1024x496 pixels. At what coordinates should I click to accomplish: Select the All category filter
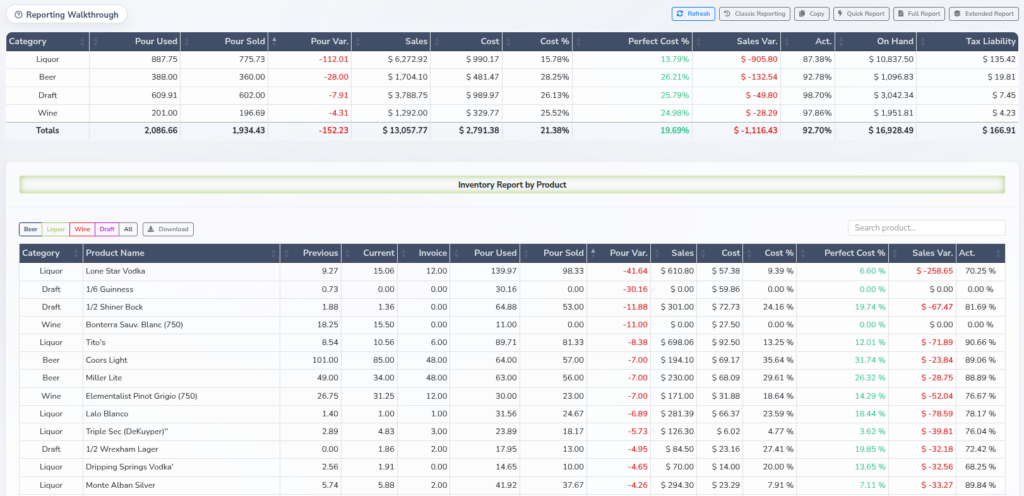point(128,229)
